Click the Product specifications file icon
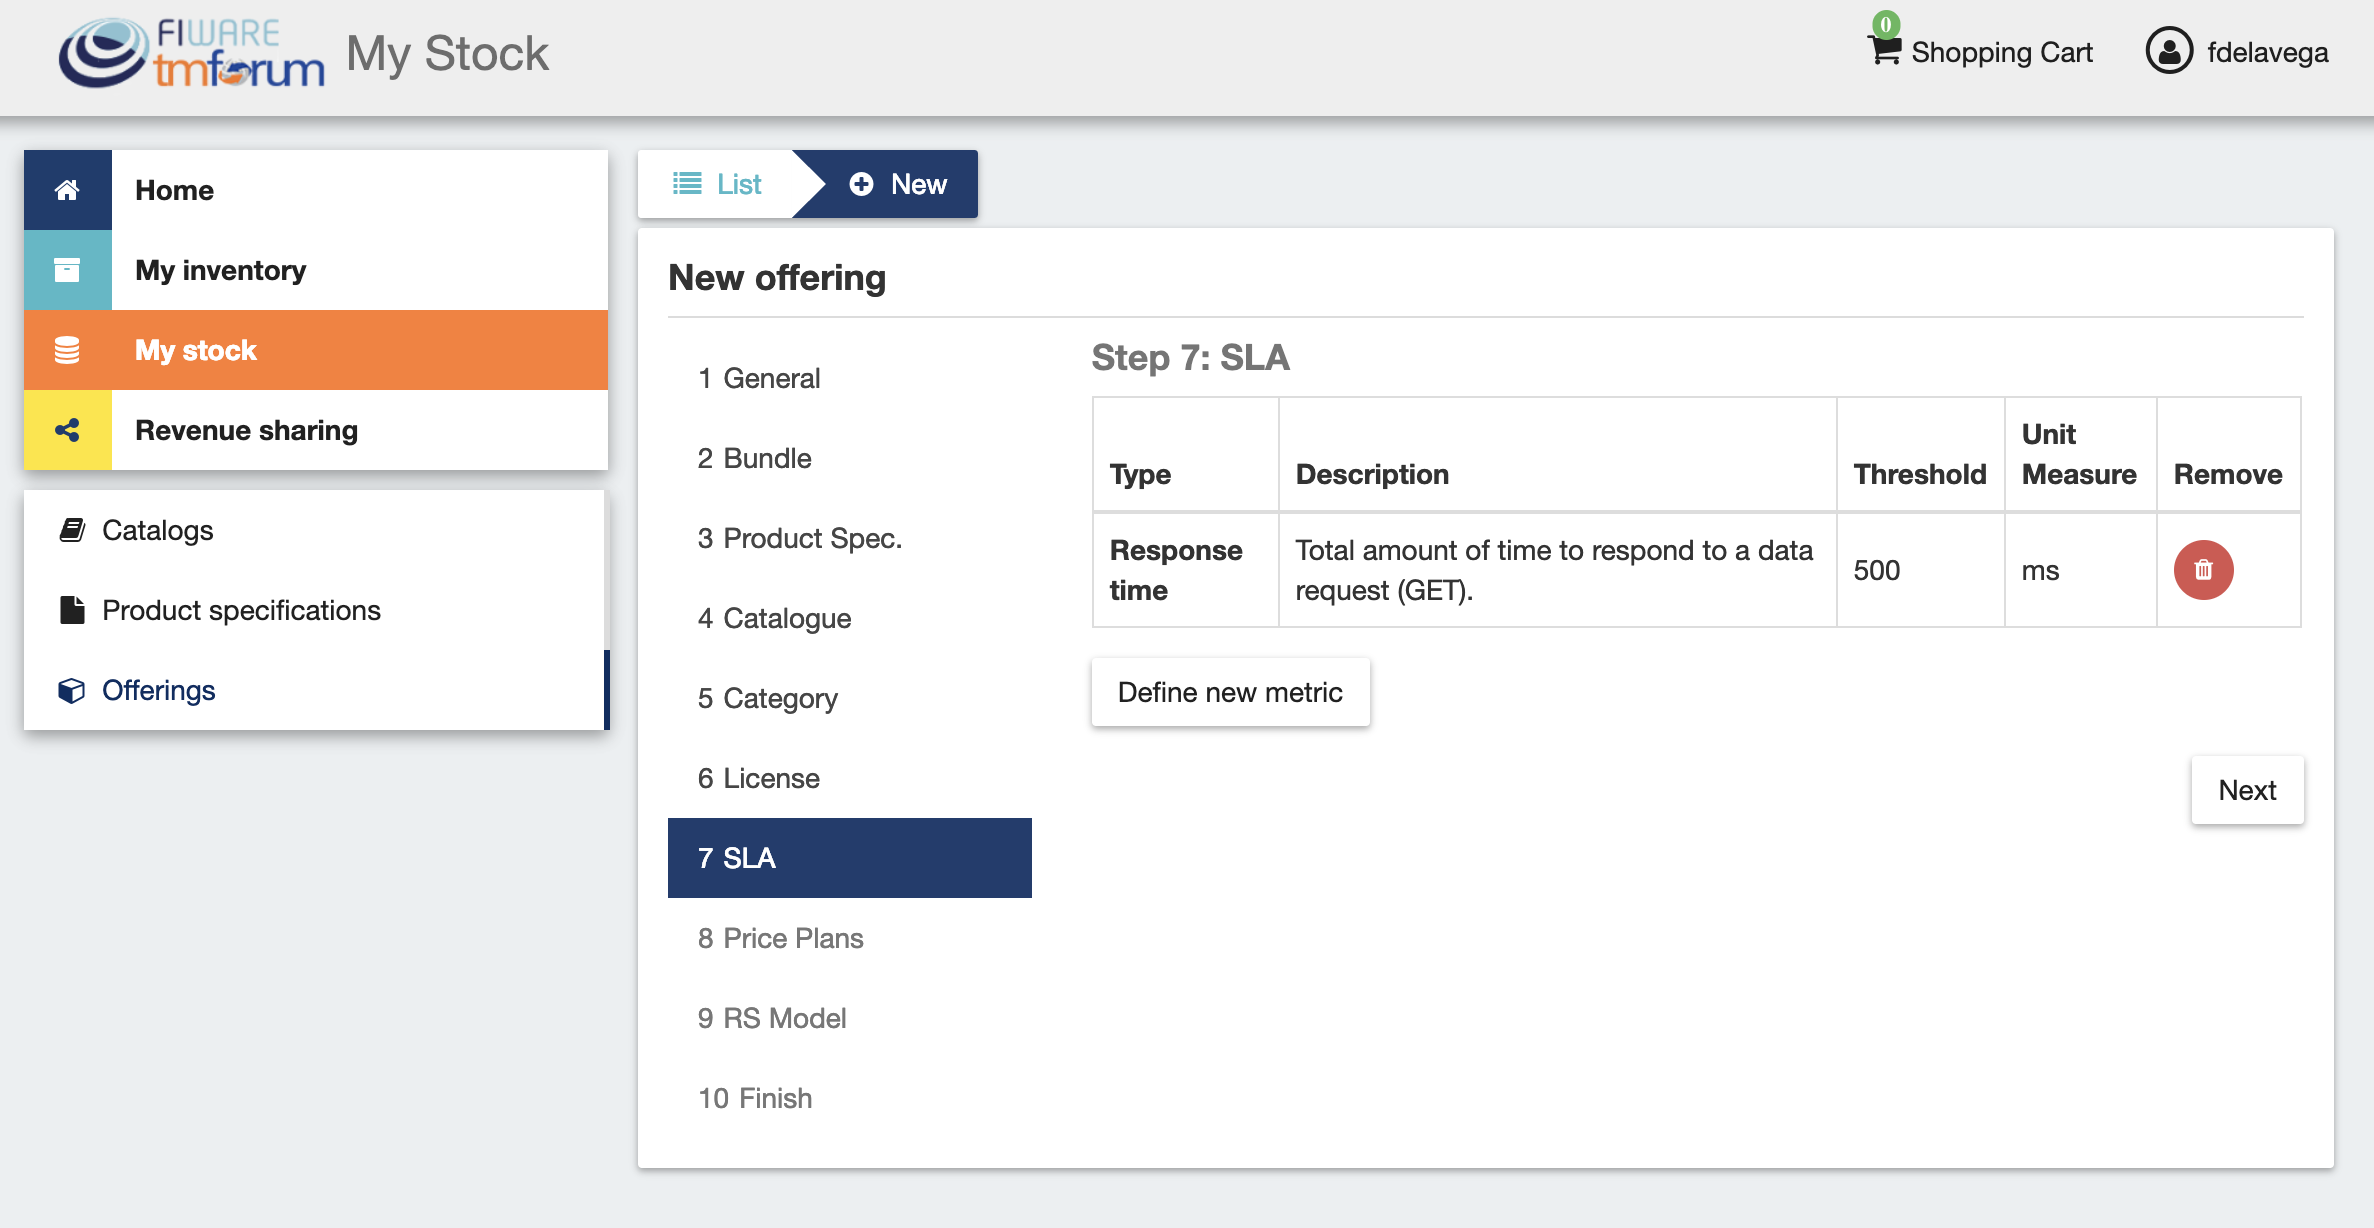This screenshot has width=2374, height=1228. pyautogui.click(x=72, y=610)
